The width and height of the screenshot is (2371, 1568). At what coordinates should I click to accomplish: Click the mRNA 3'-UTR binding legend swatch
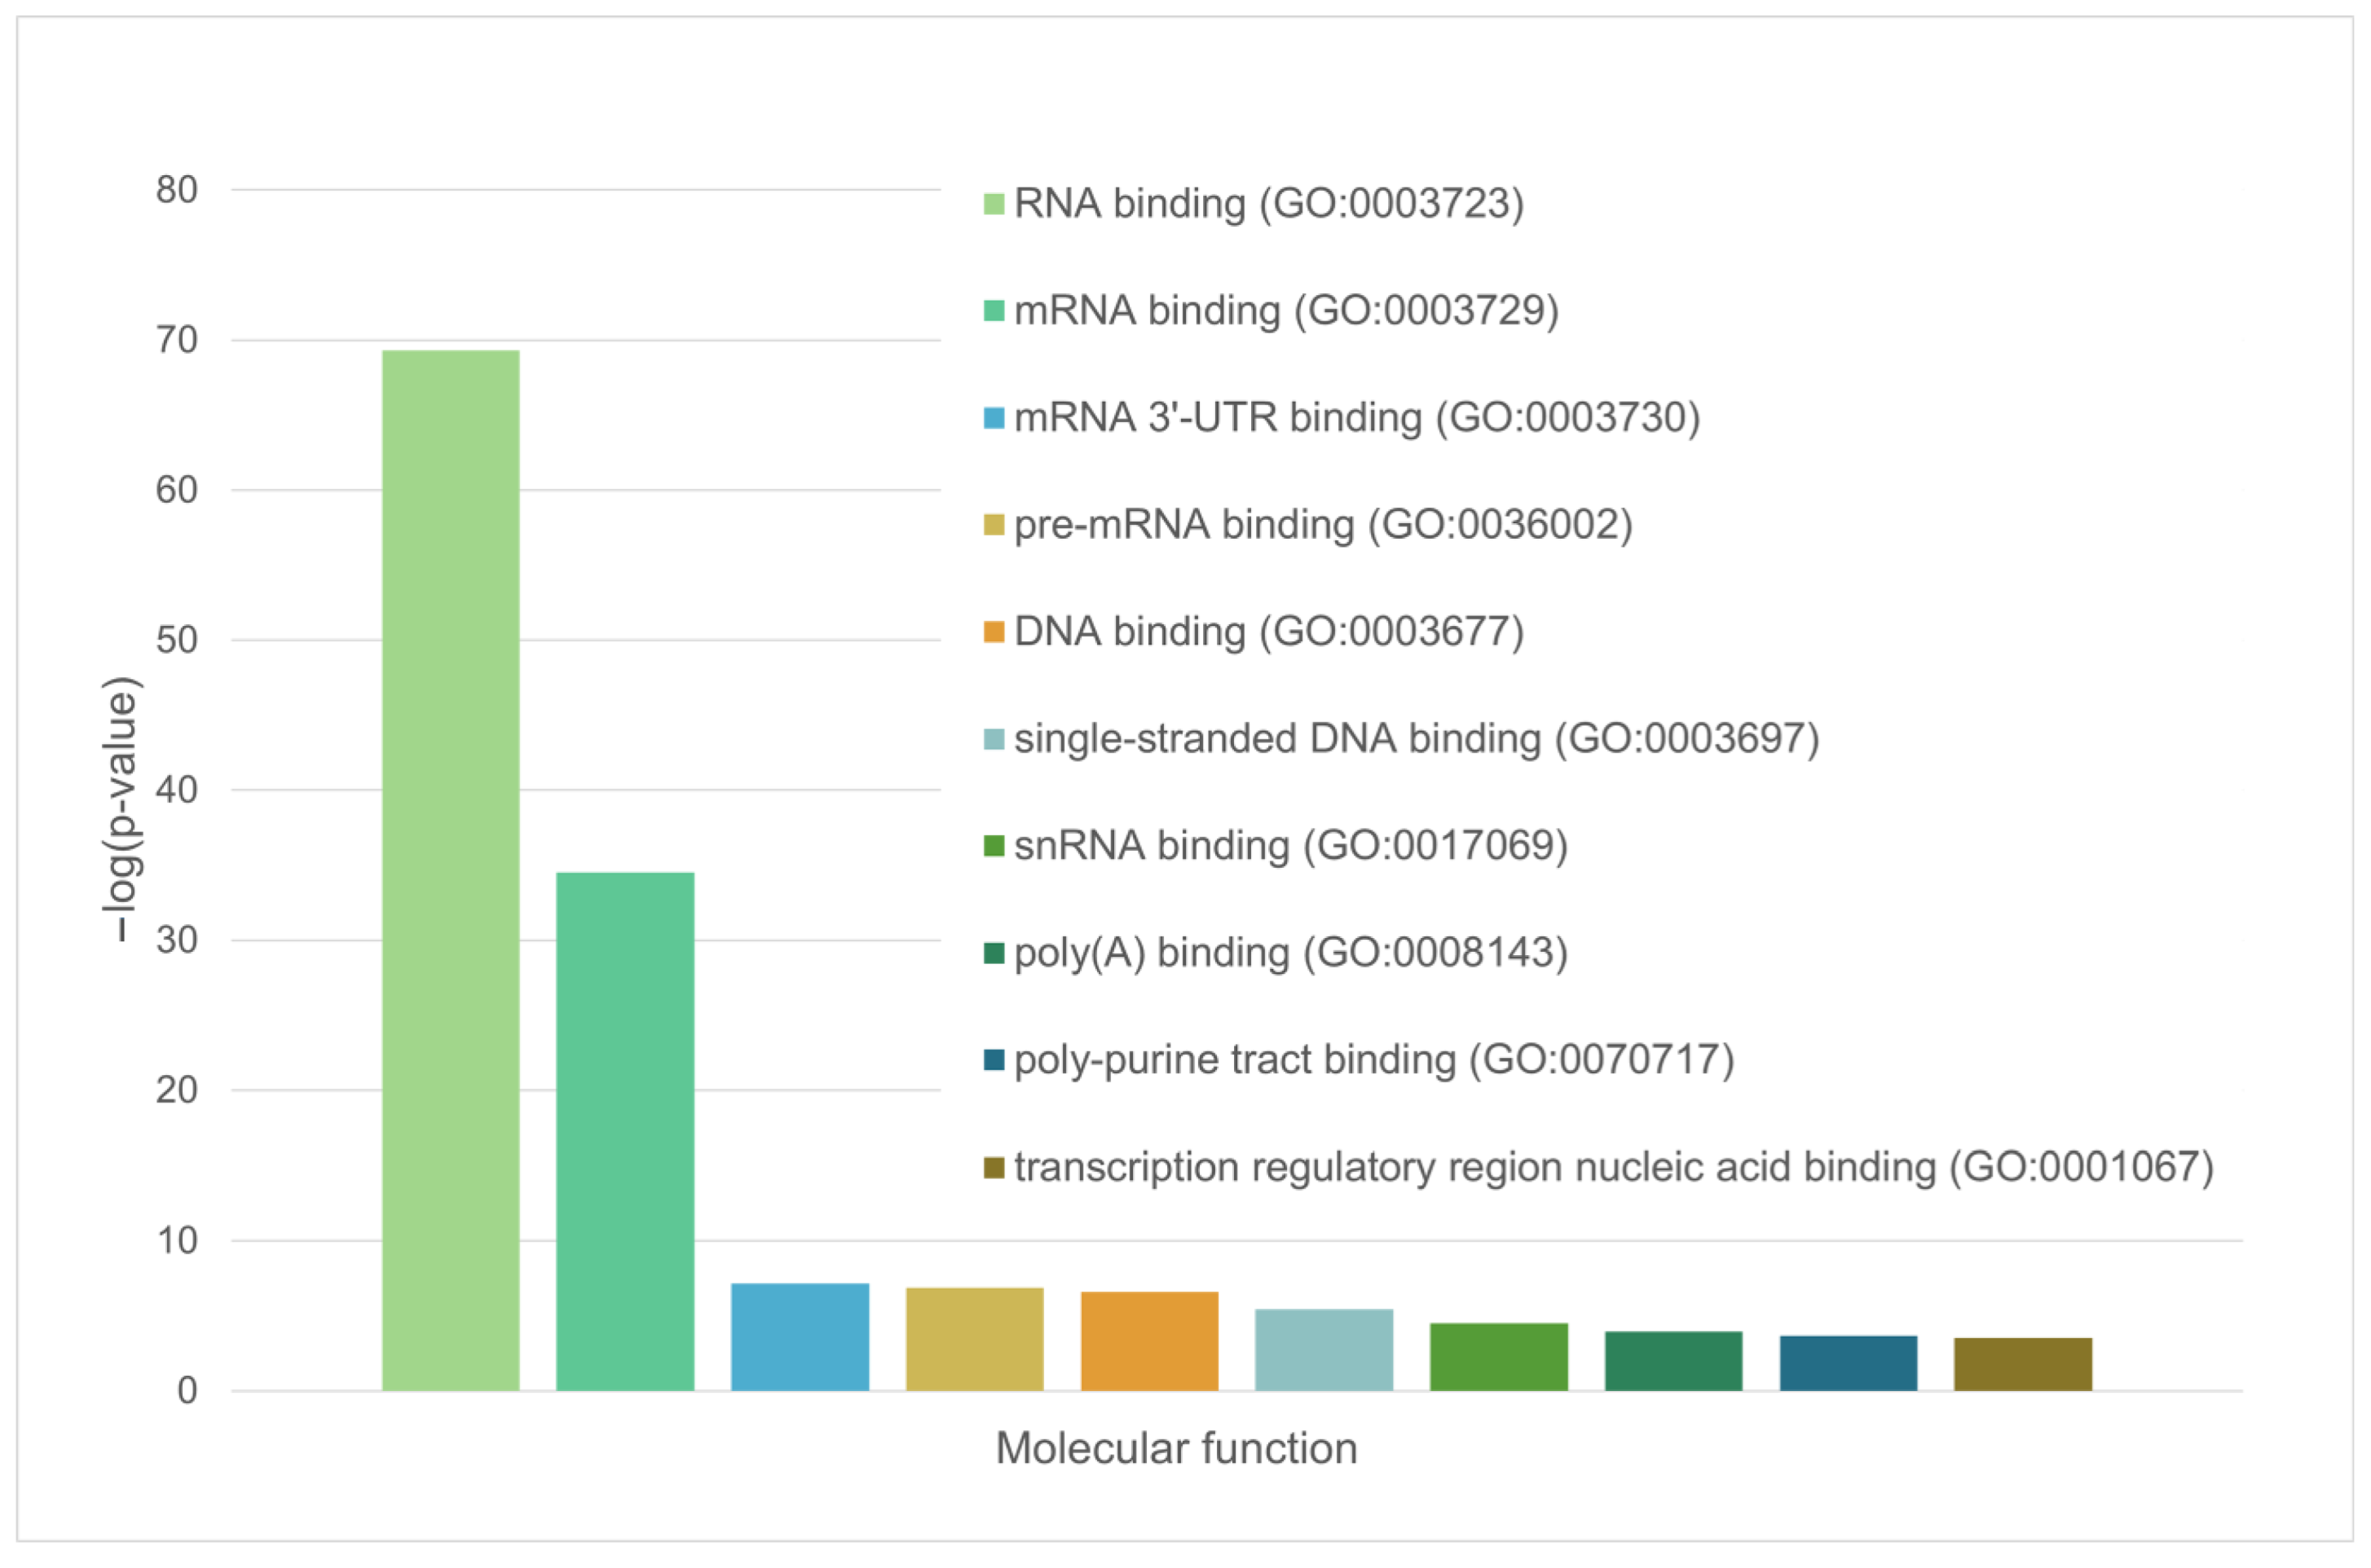pyautogui.click(x=993, y=418)
